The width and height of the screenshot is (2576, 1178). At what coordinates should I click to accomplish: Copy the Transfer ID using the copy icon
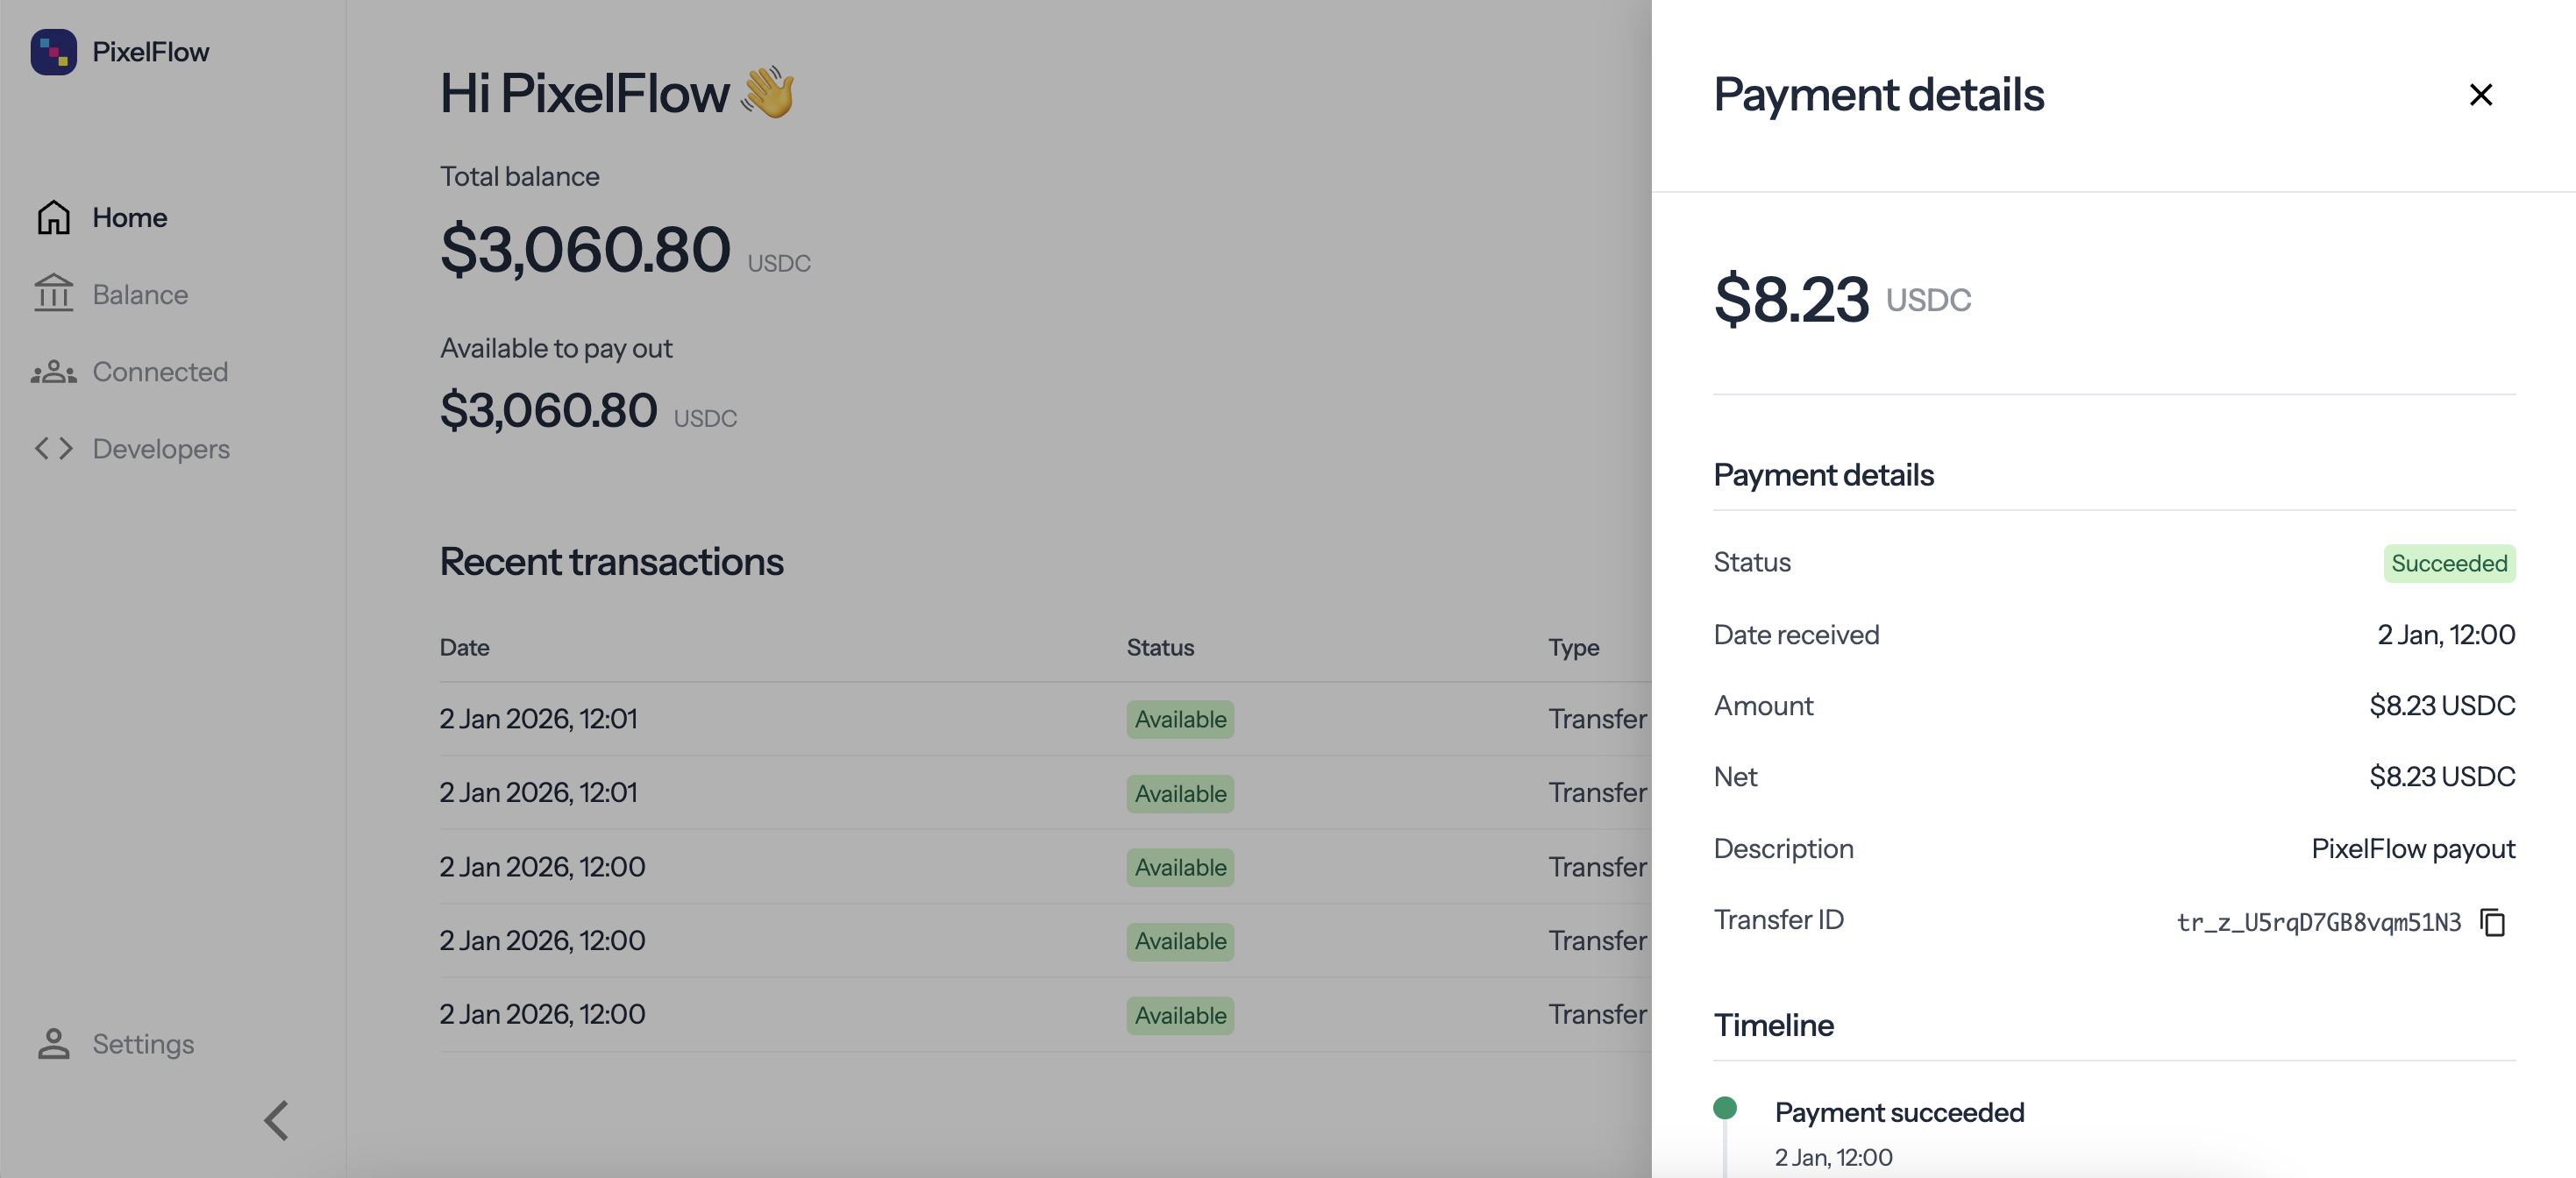pyautogui.click(x=2494, y=922)
